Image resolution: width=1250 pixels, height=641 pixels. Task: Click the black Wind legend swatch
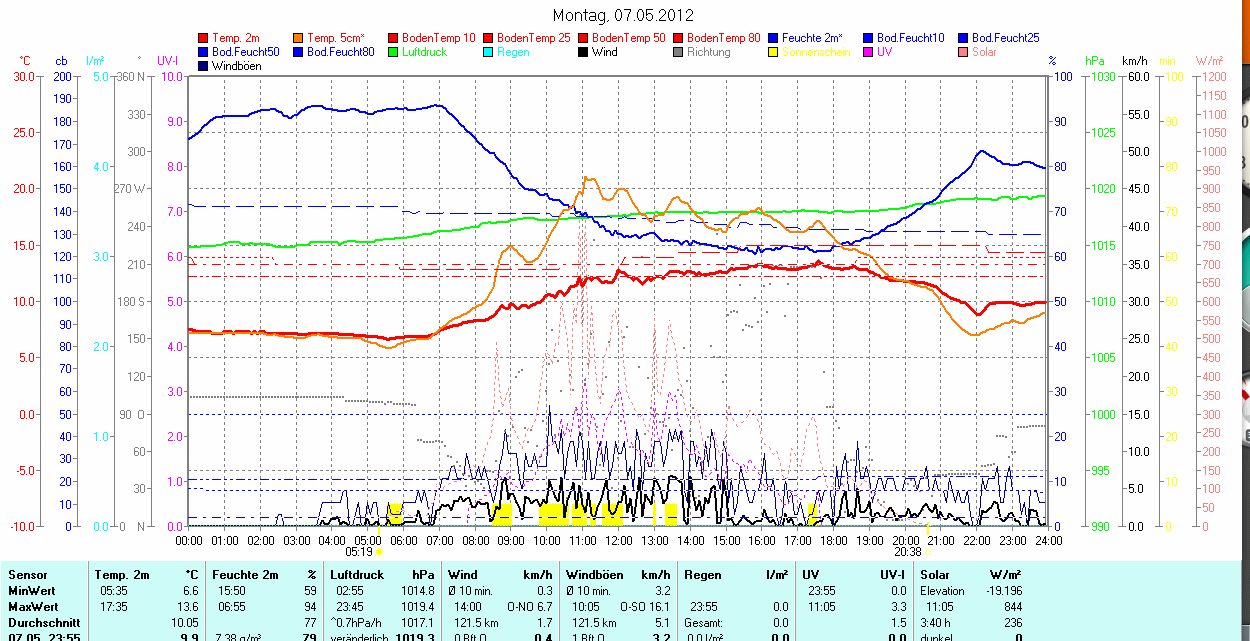(583, 52)
